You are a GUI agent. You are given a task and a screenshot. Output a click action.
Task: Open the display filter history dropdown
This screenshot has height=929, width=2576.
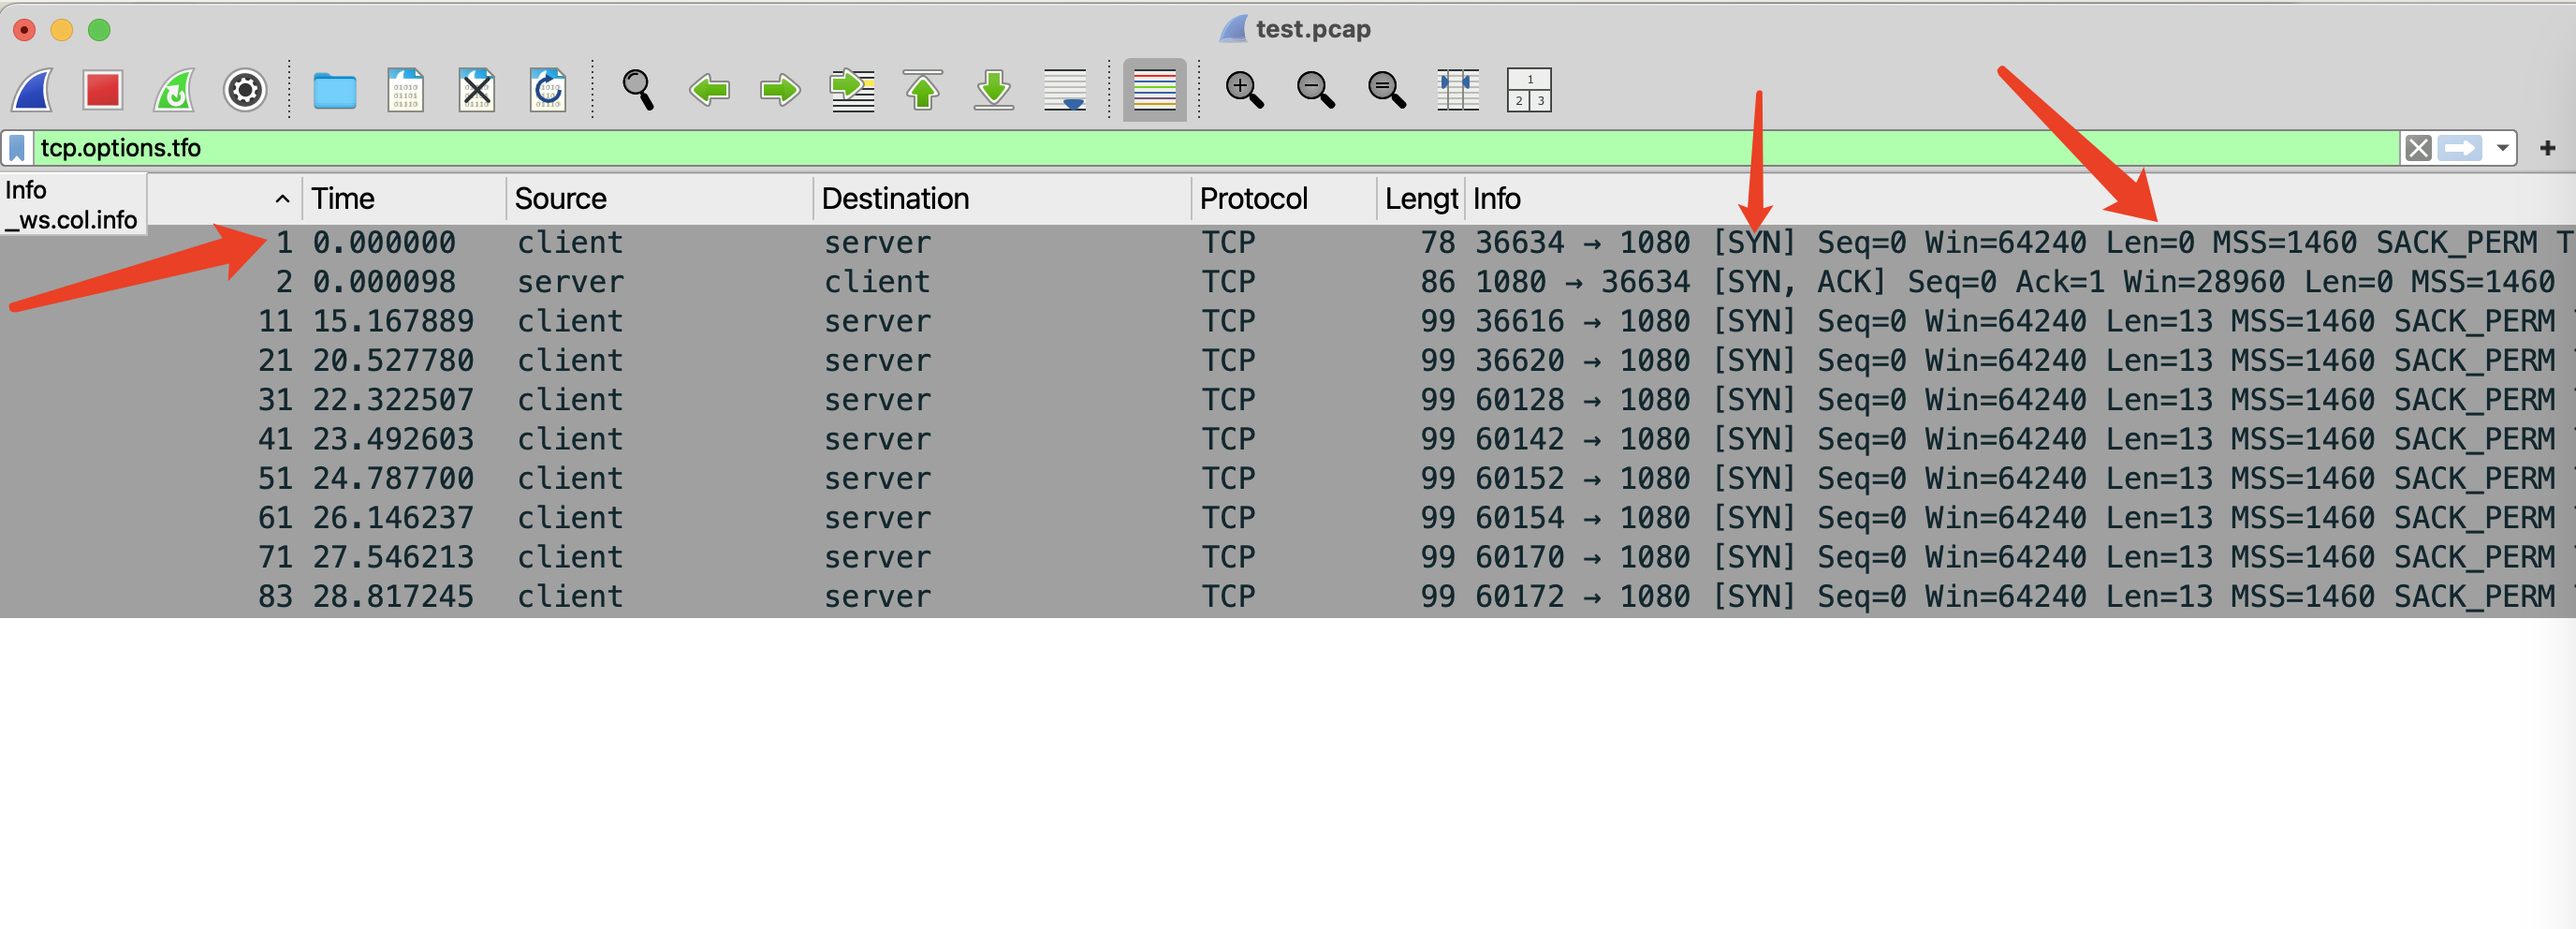pos(2502,149)
